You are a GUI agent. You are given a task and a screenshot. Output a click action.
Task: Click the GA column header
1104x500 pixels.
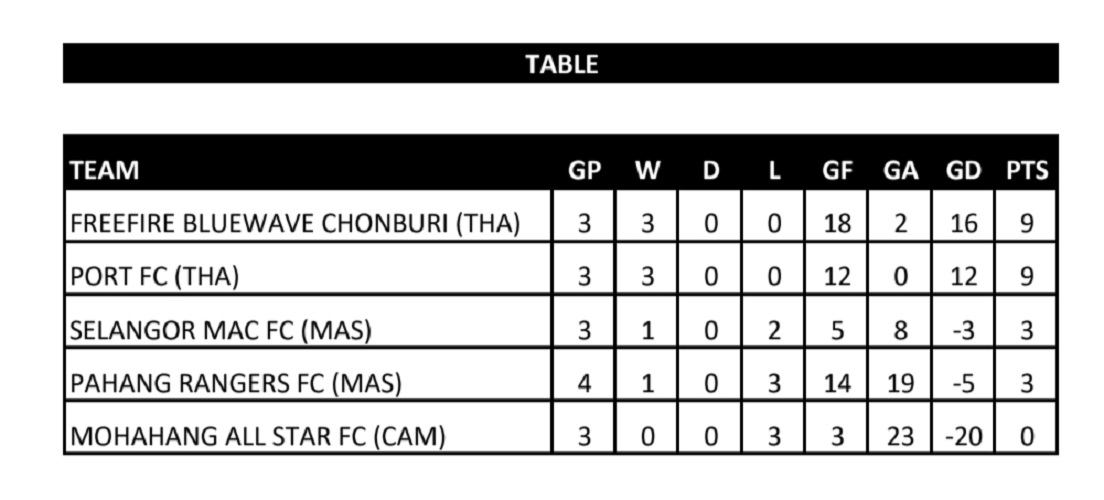coord(900,171)
